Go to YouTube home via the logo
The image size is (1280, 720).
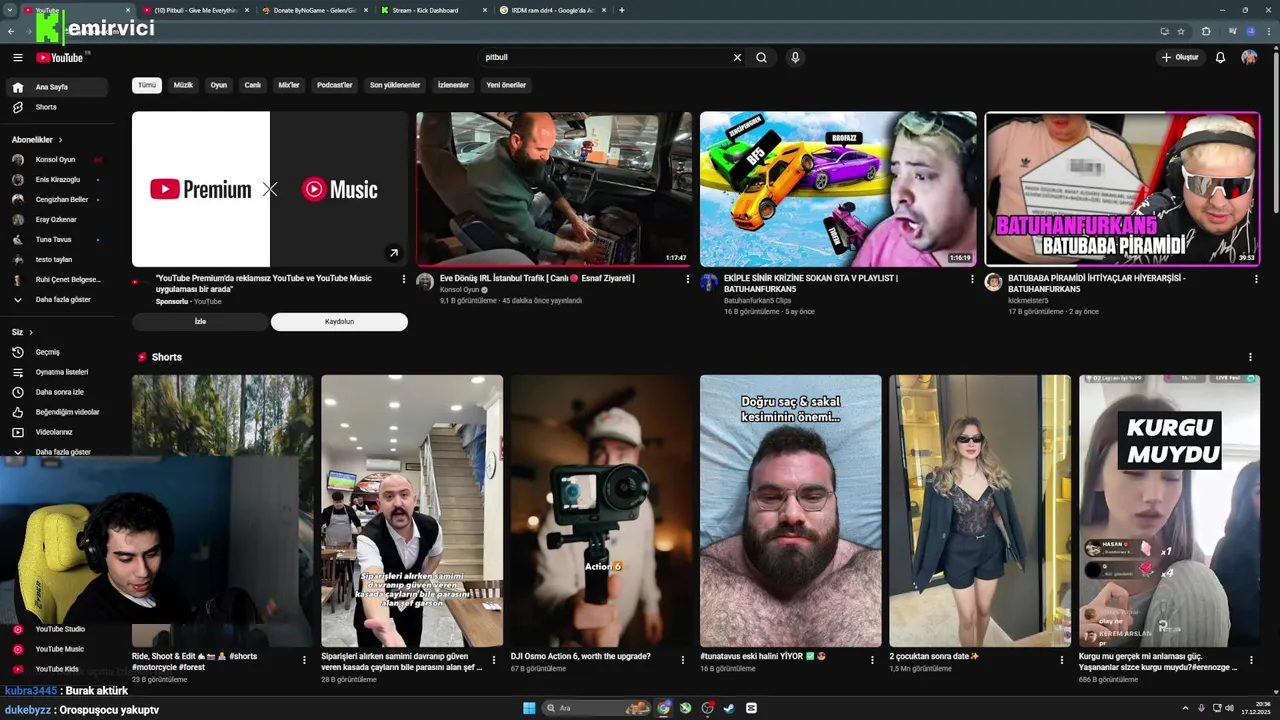[x=60, y=58]
